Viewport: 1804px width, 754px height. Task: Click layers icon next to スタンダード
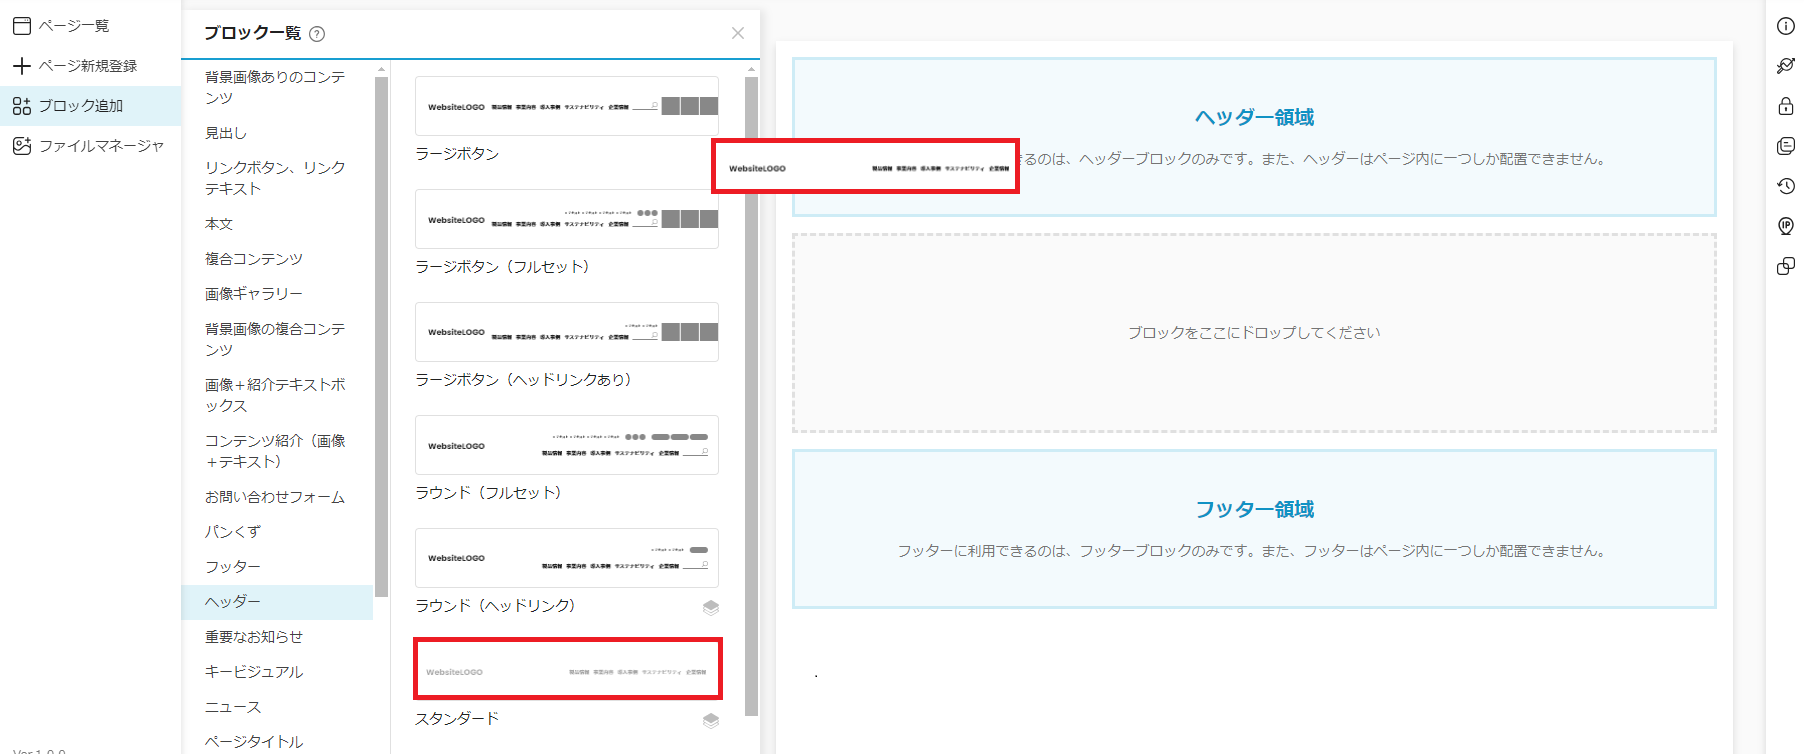(x=711, y=720)
